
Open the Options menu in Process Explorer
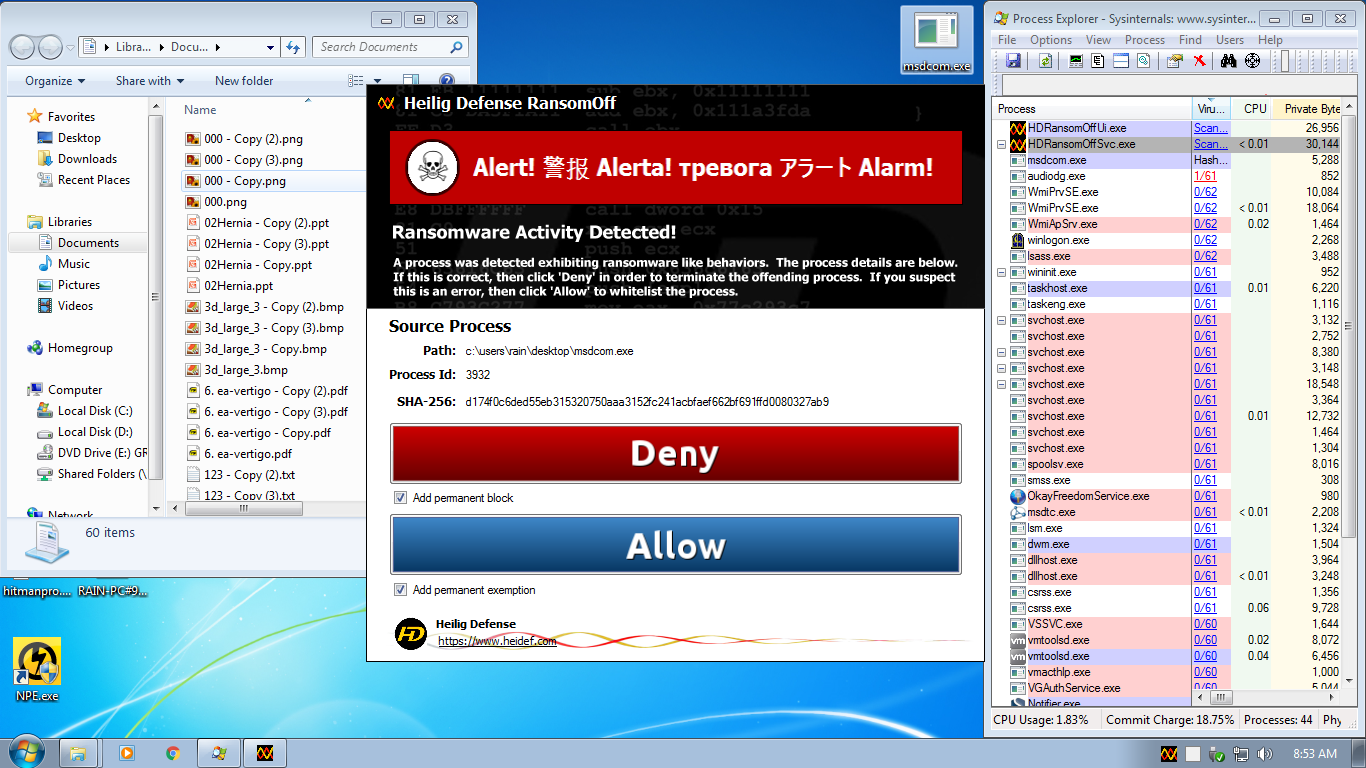point(1051,40)
